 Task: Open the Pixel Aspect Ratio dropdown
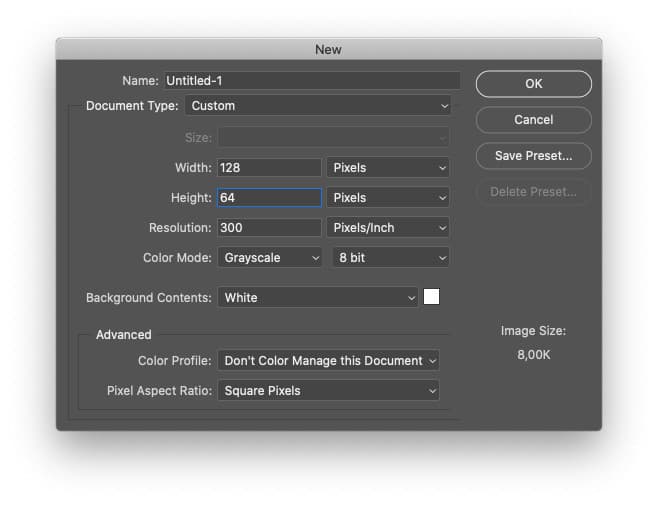pyautogui.click(x=329, y=391)
